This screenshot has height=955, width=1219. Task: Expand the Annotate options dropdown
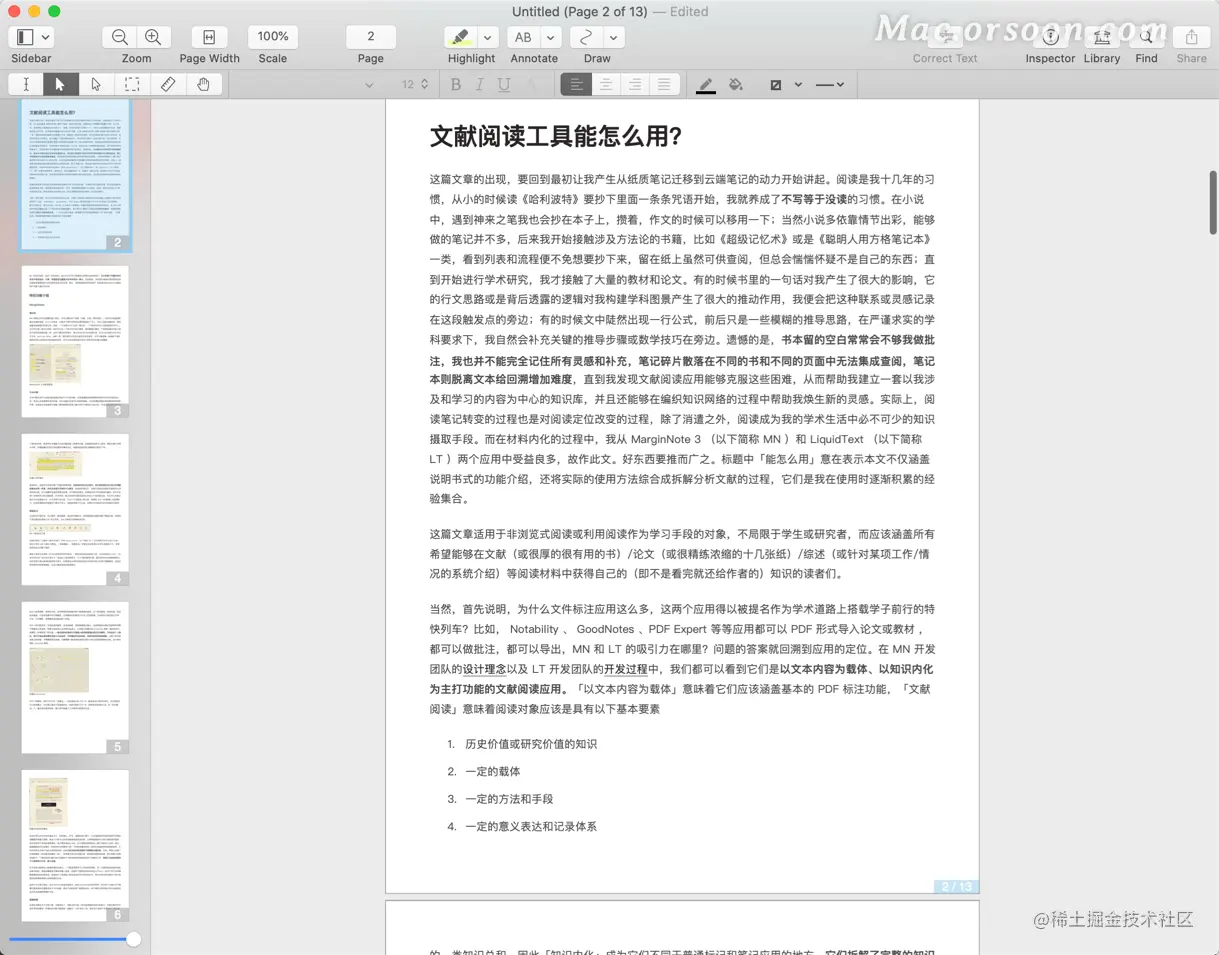click(550, 37)
